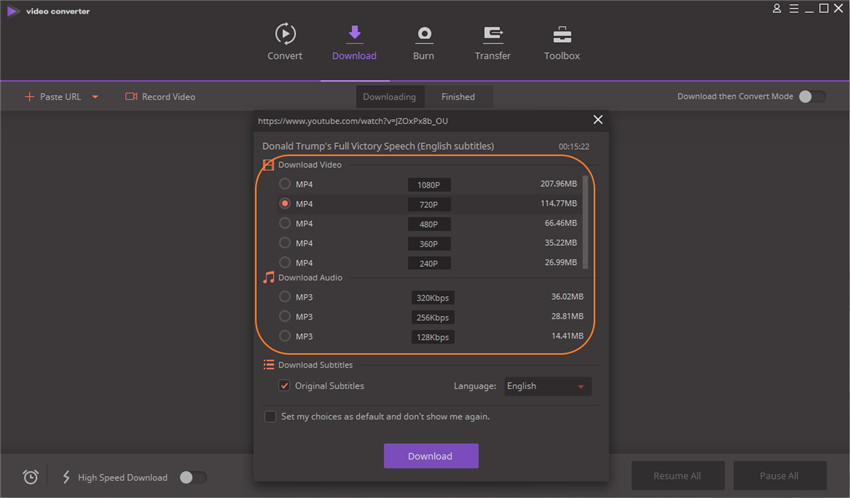Click the High Speed Download lightning icon
Viewport: 850px width, 498px height.
(66, 477)
